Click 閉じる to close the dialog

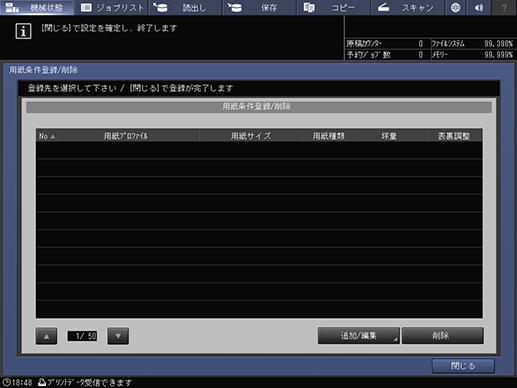[463, 366]
